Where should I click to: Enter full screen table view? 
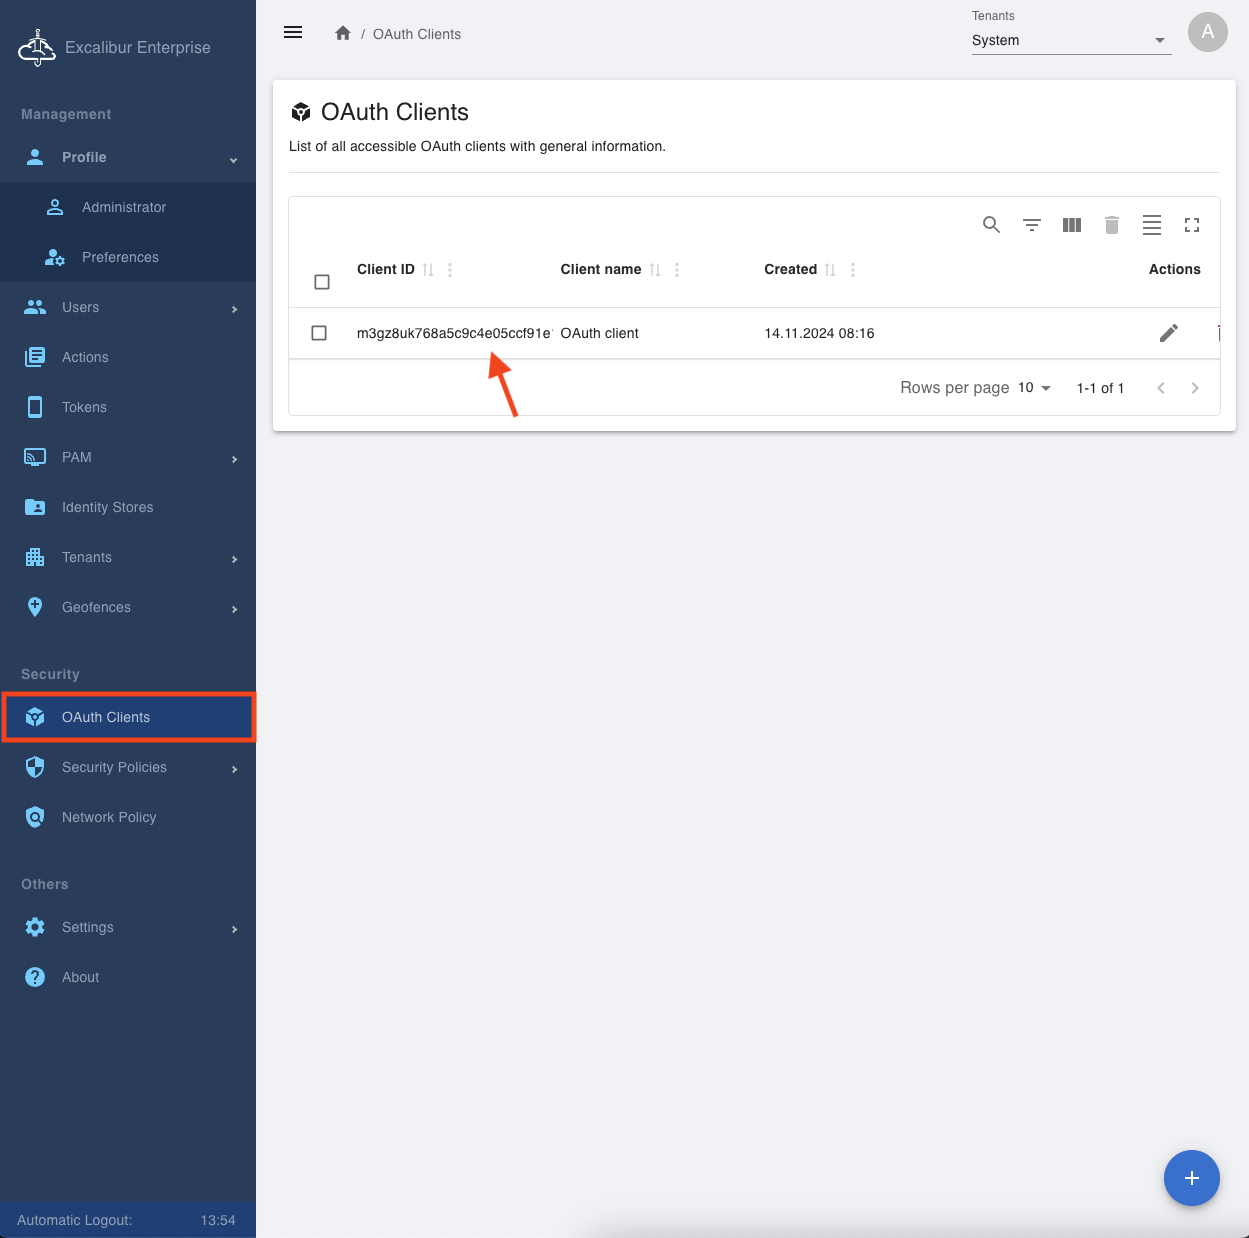[1191, 225]
